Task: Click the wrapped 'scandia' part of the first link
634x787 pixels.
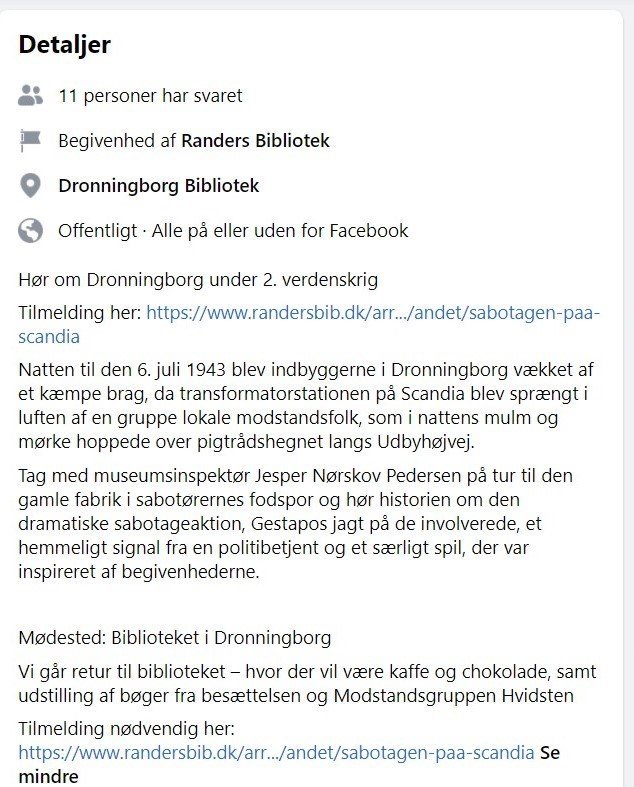Action: (49, 336)
